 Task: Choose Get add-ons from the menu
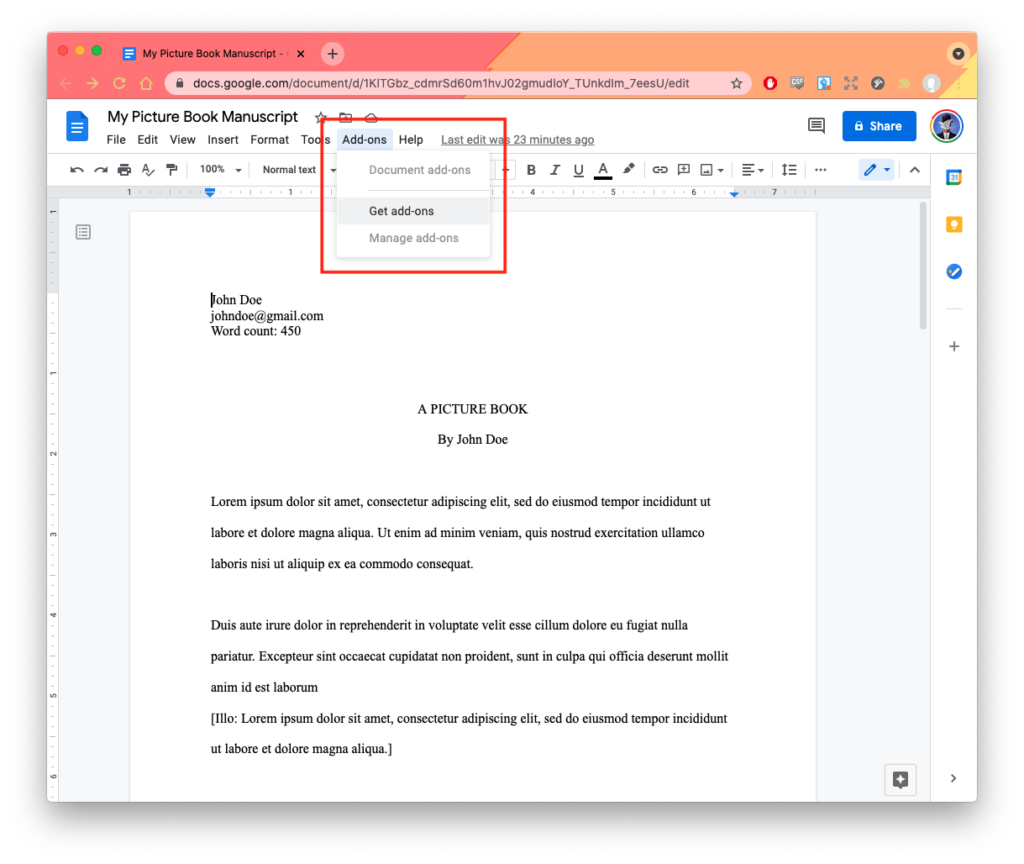coord(401,210)
